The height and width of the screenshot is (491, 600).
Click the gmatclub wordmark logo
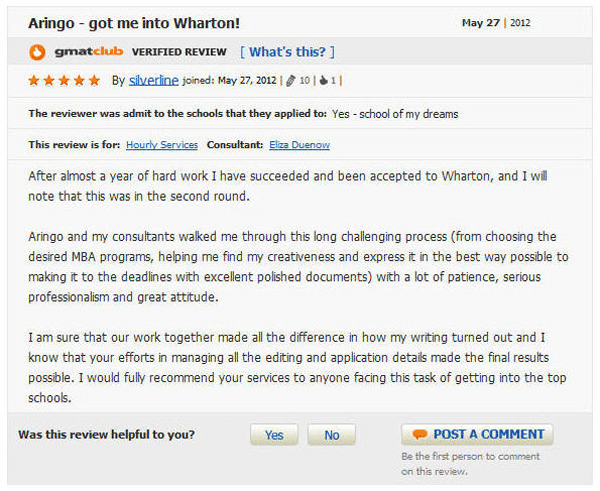pyautogui.click(x=89, y=51)
